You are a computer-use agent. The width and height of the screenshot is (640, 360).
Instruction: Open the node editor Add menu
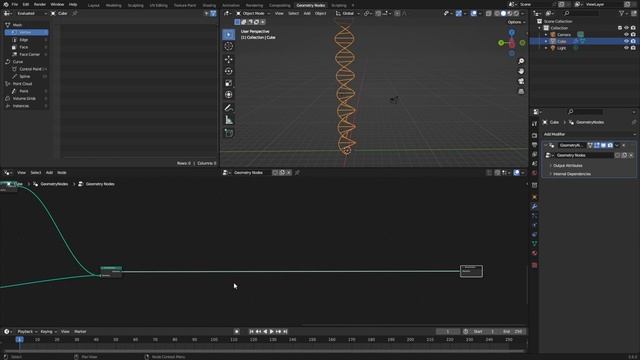[49, 173]
